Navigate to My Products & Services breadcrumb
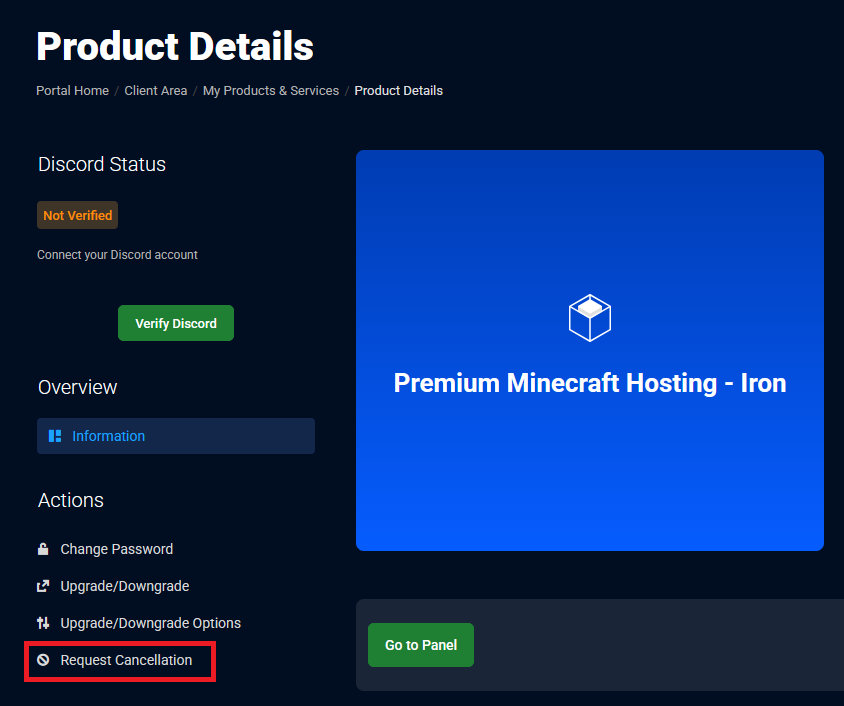This screenshot has width=844, height=706. click(271, 91)
